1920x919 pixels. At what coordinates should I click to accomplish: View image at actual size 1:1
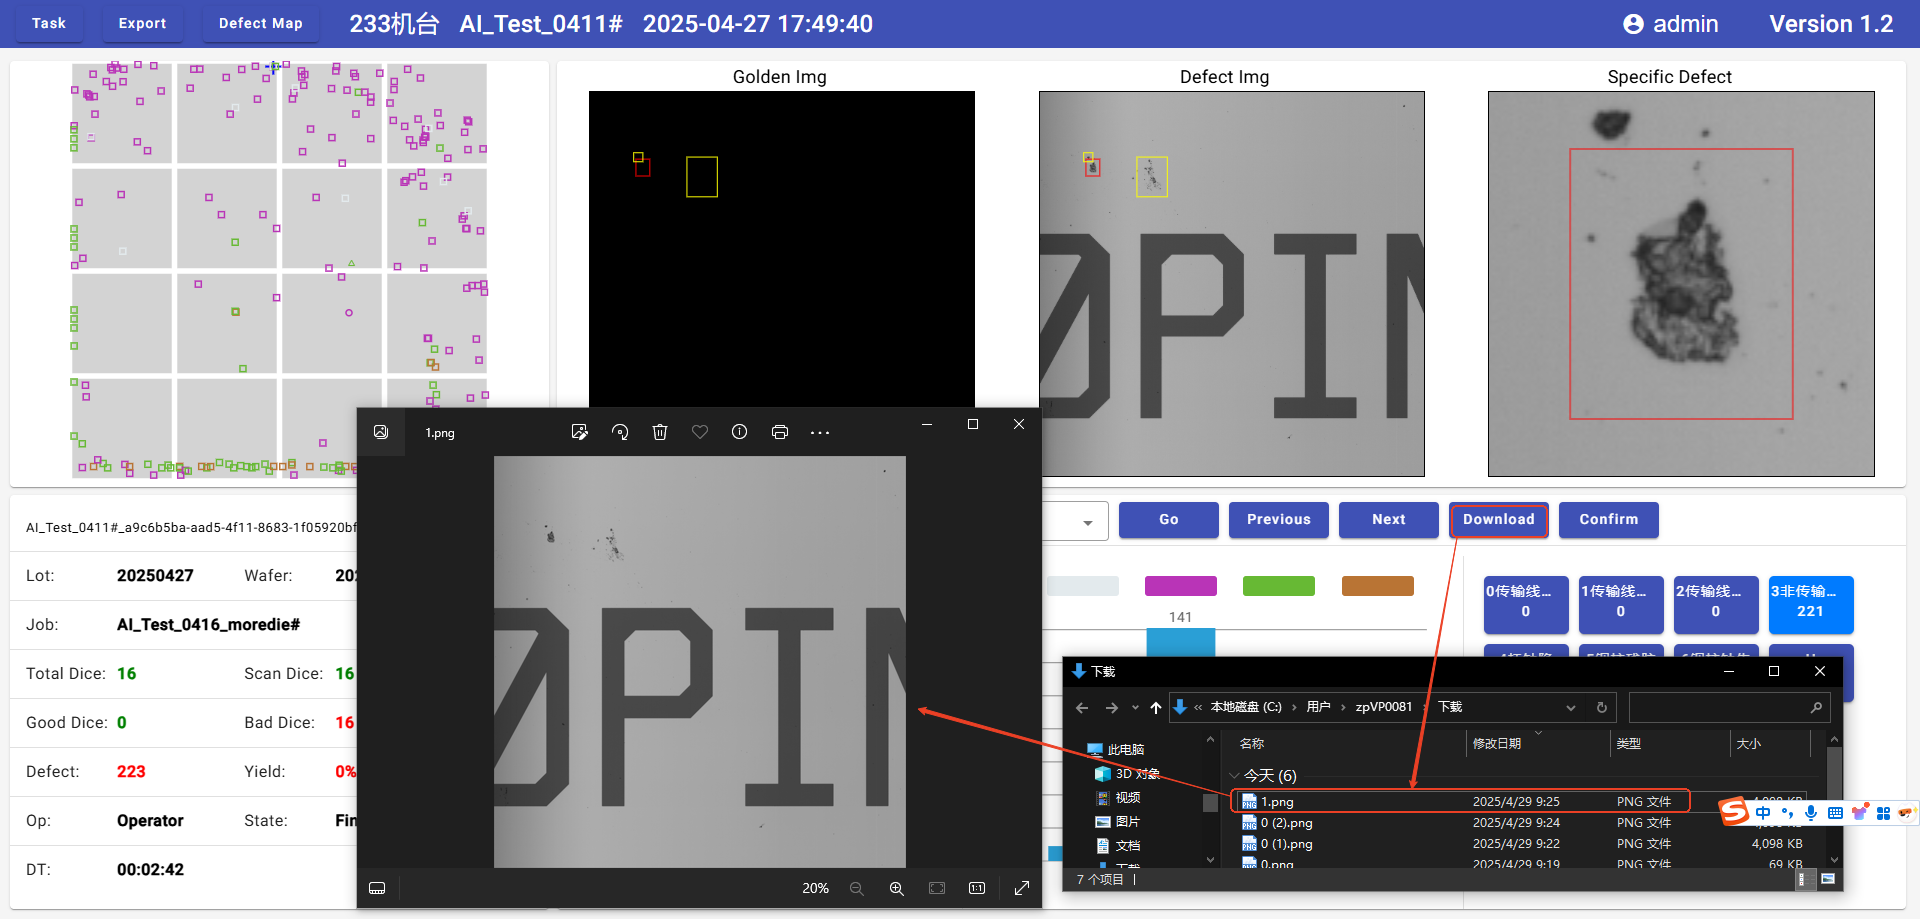977,888
